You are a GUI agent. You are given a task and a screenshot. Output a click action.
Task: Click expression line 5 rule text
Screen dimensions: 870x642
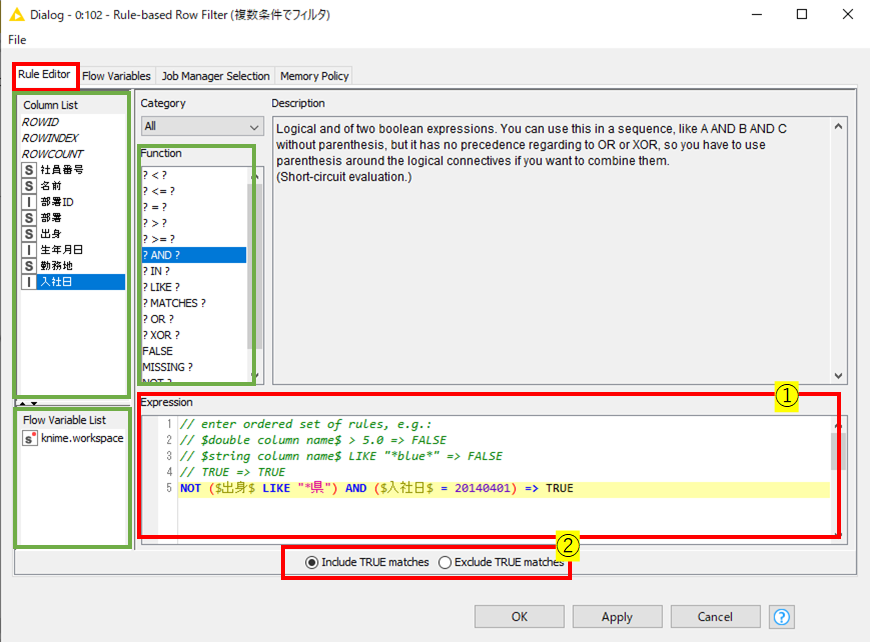377,489
